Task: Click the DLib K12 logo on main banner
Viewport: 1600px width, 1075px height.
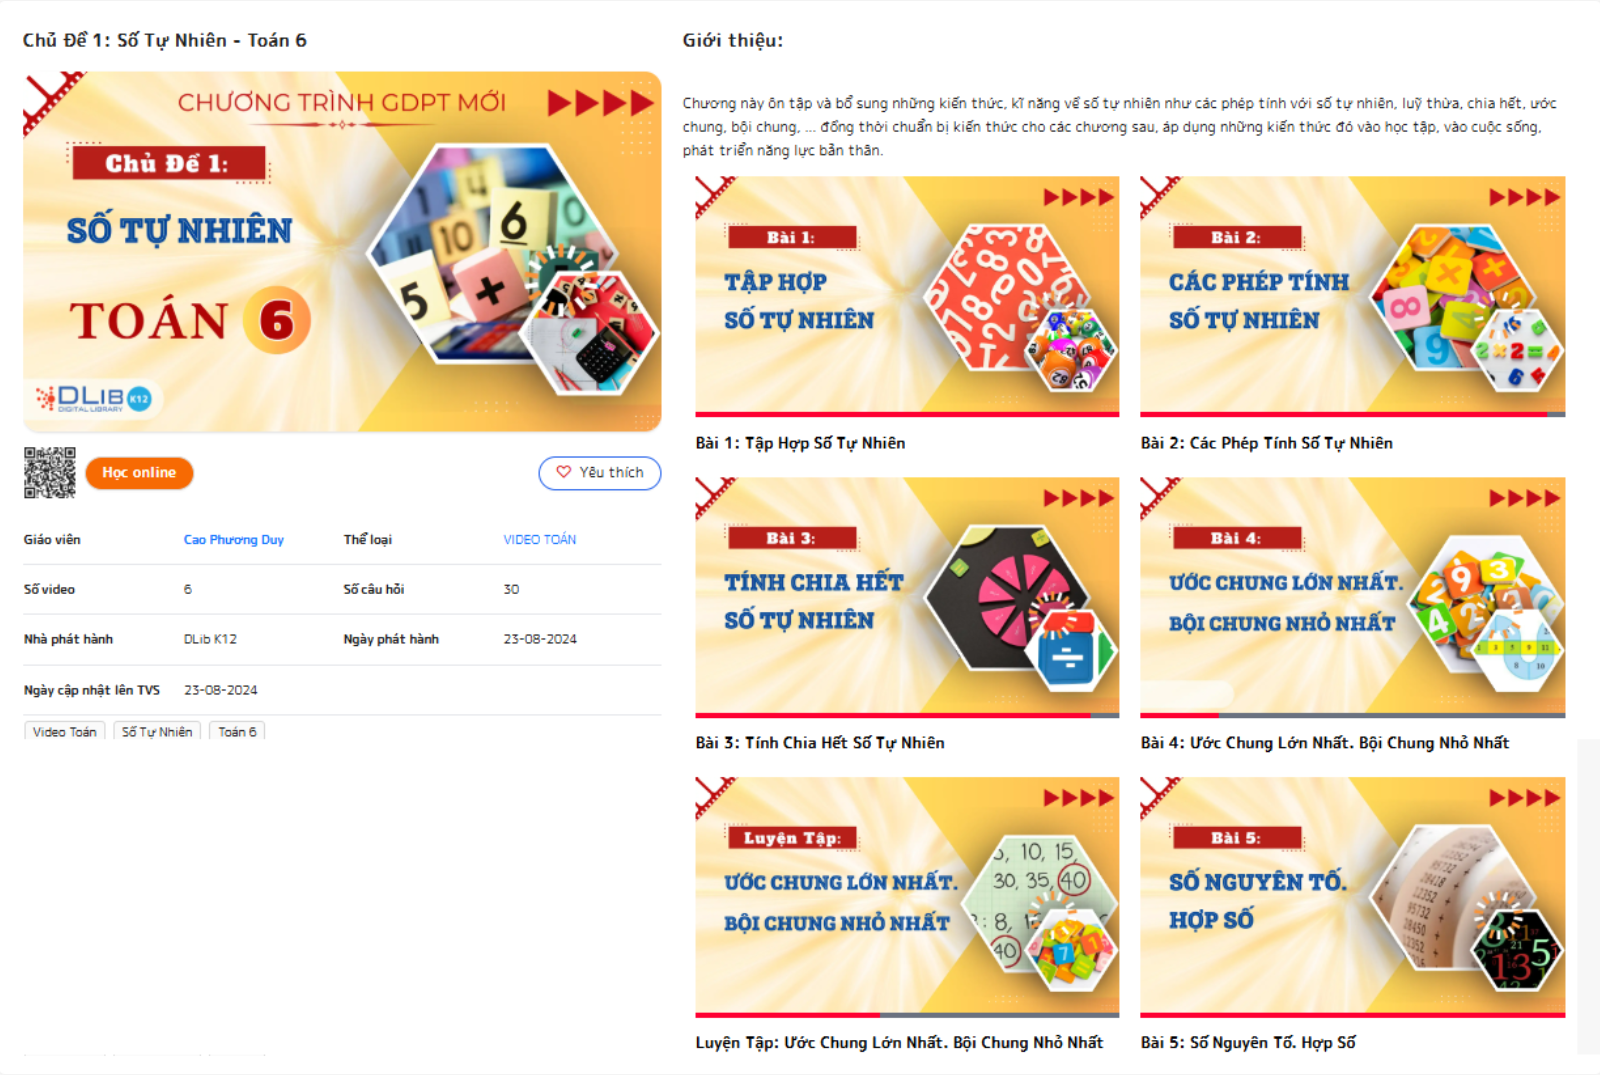Action: 93,398
